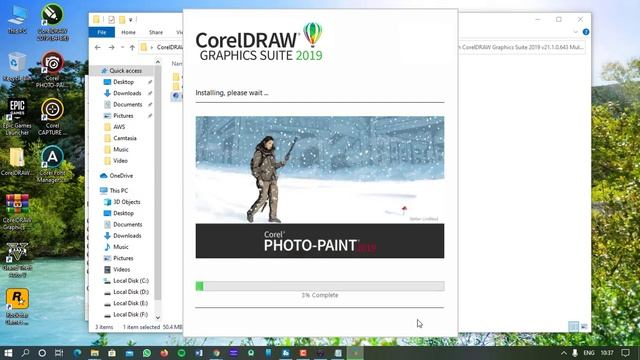640x360 pixels.
Task: Switch Explorer to Large icons view
Action: [584, 326]
